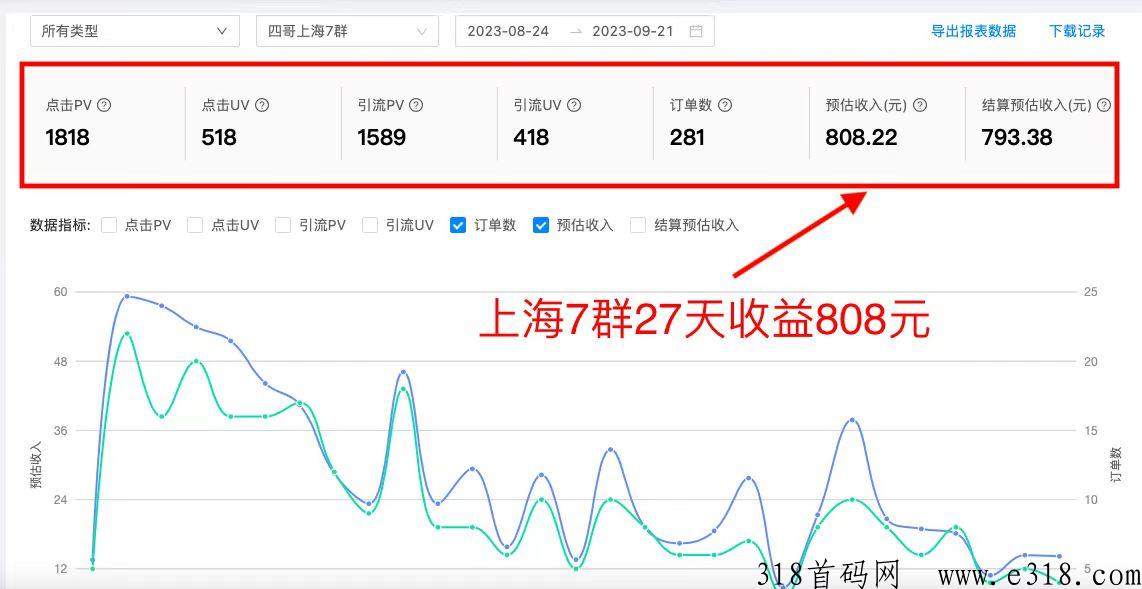
Task: Click the 25 tick on the right chart axis
Action: pos(1091,292)
